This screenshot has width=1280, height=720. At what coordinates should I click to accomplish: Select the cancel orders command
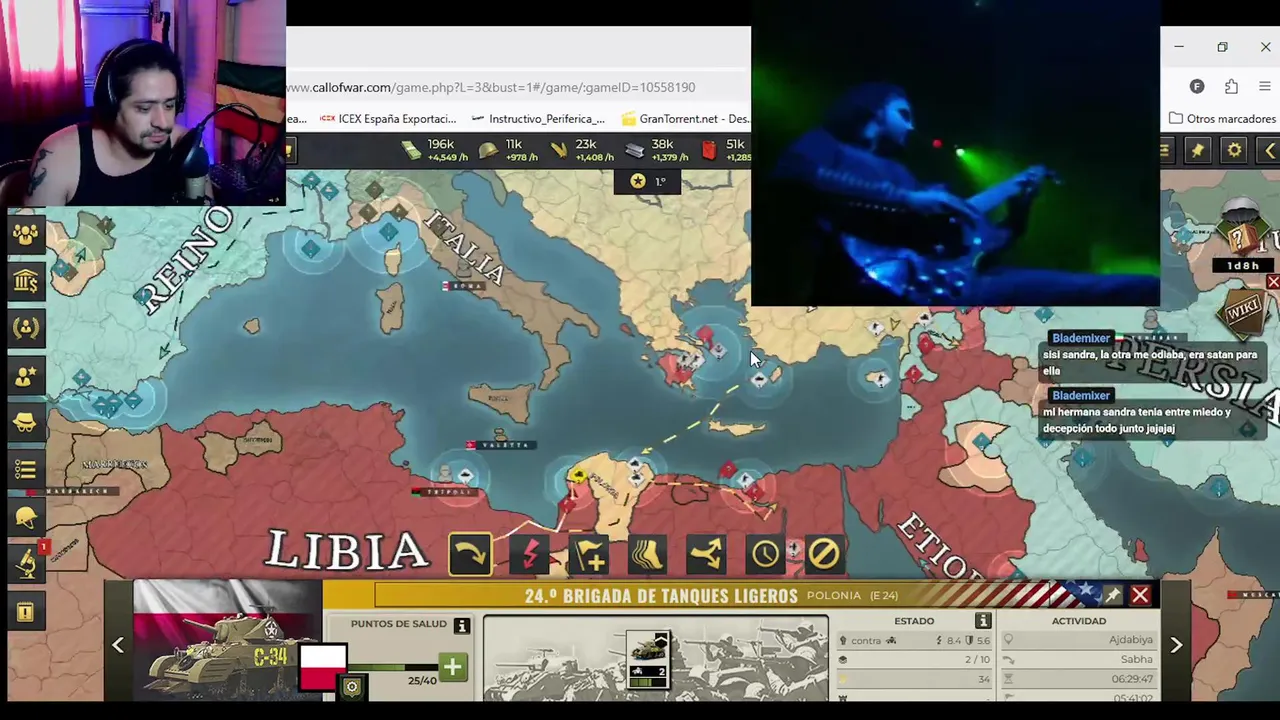point(824,553)
